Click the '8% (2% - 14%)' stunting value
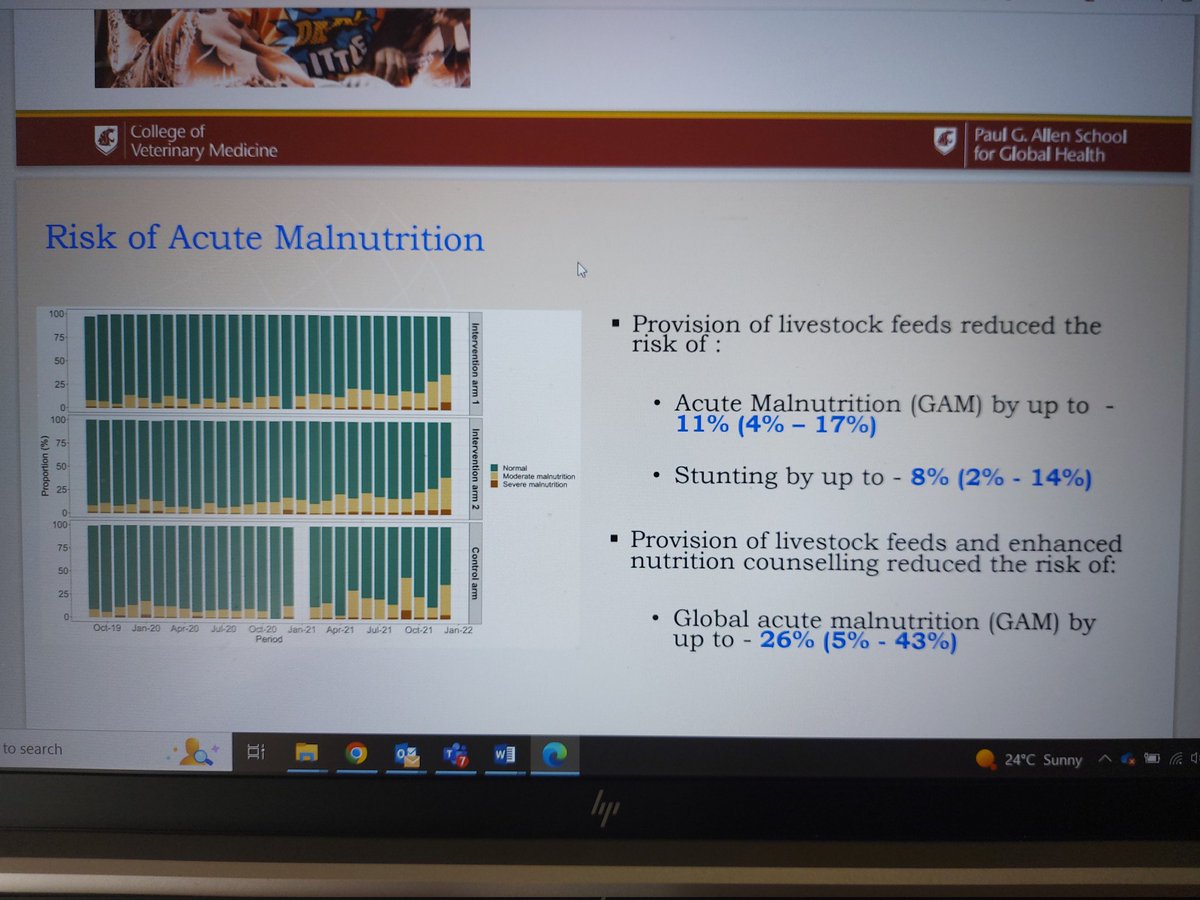1200x900 pixels. (x=1000, y=477)
